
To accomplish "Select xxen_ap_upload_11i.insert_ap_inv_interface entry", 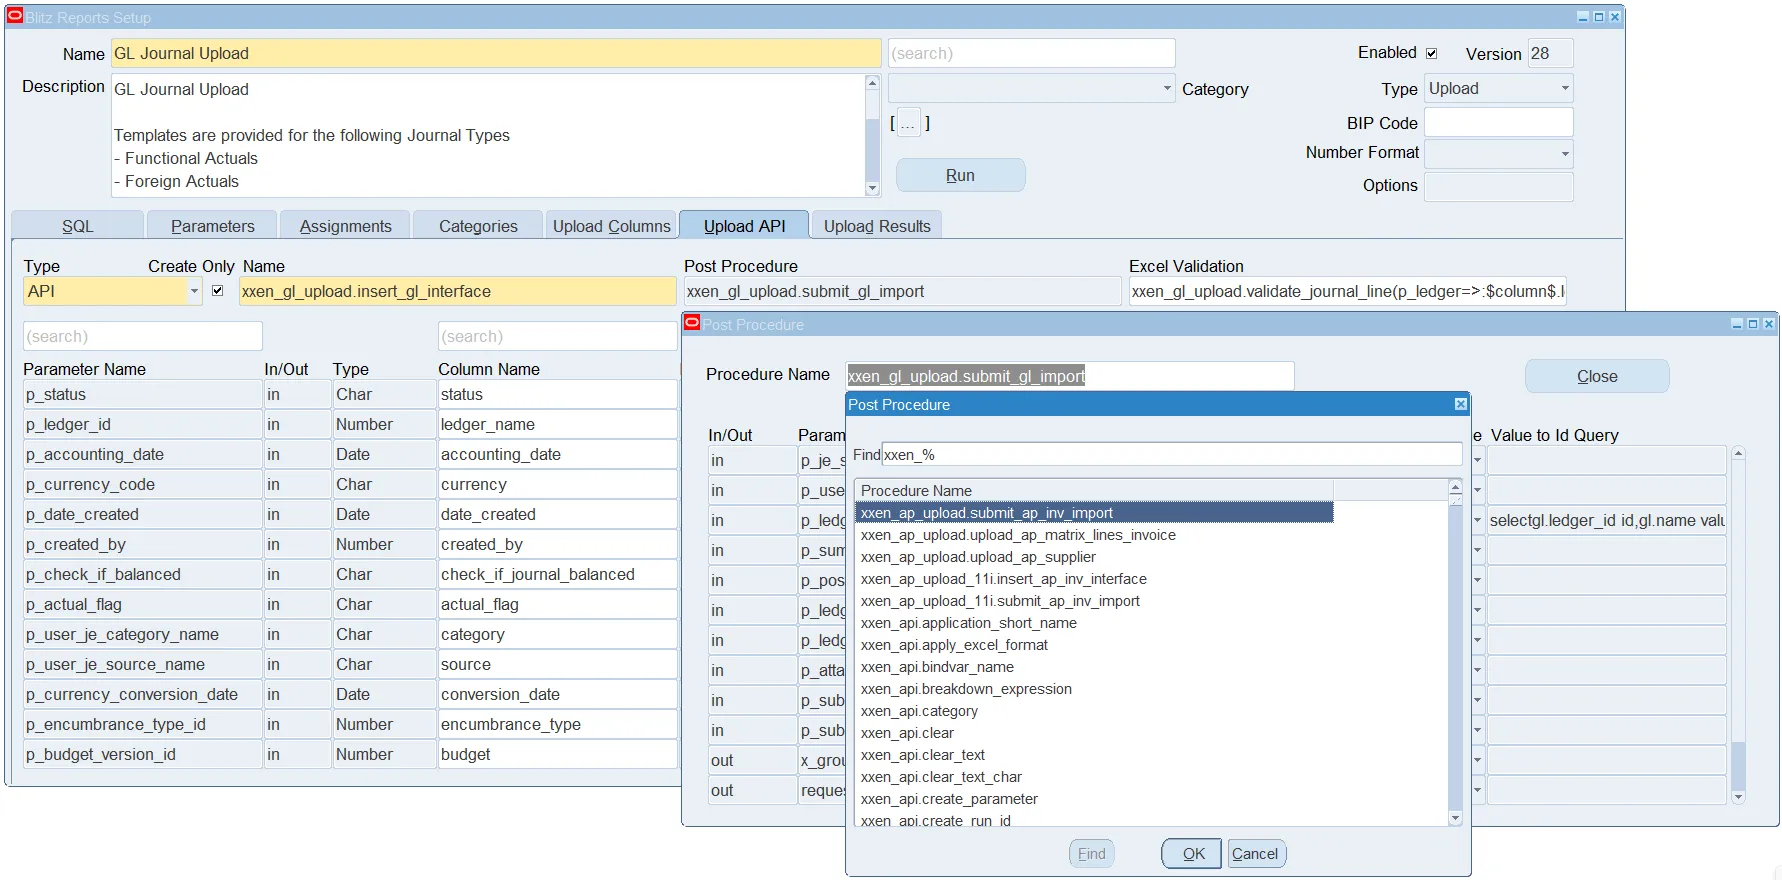I will 1003,579.
